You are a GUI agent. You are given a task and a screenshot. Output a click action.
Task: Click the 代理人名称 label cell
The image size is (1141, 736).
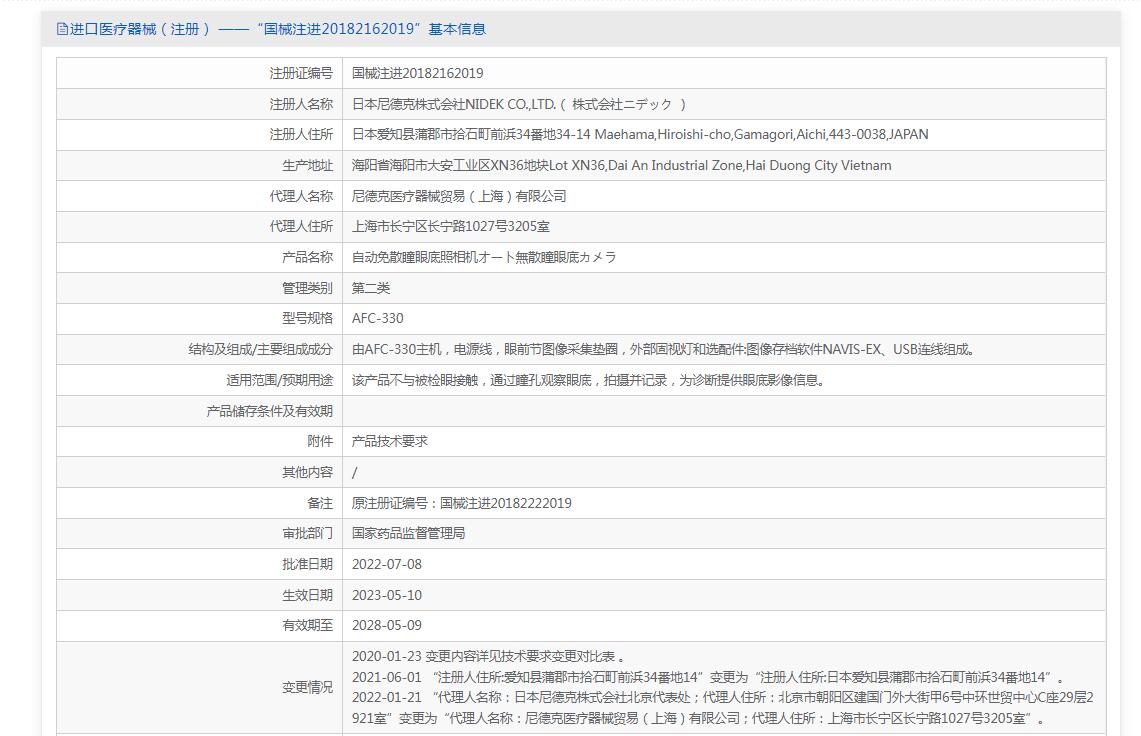pyautogui.click(x=199, y=196)
